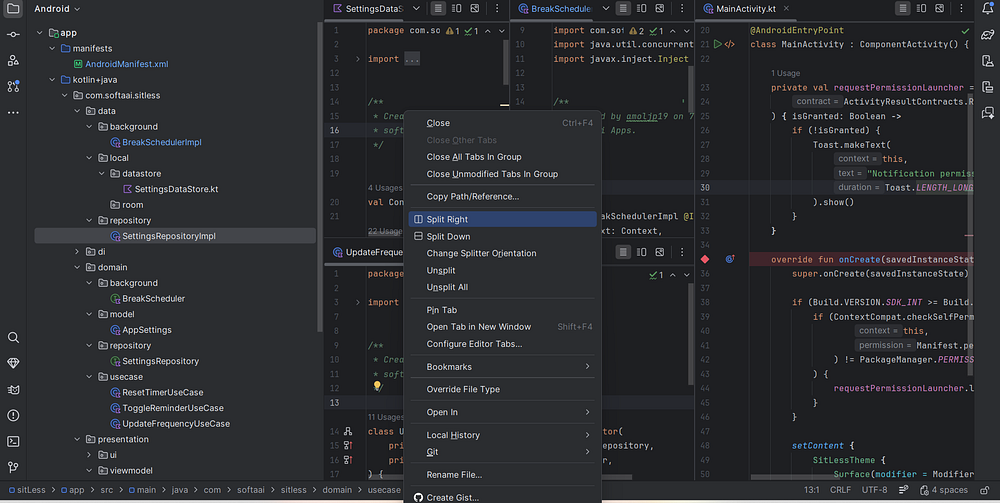The width and height of the screenshot is (1000, 503).
Task: Select ToggleReminderUseCase in project tree
Action: [x=166, y=408]
